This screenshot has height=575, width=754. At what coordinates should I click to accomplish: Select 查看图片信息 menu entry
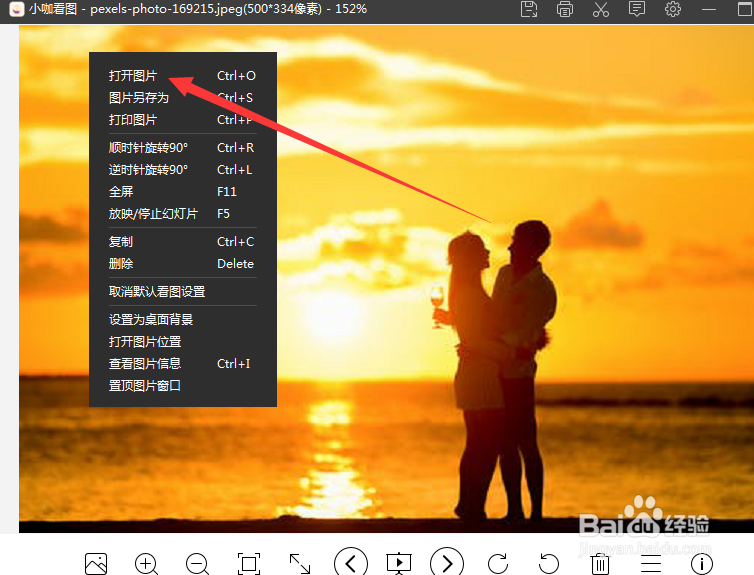183,363
